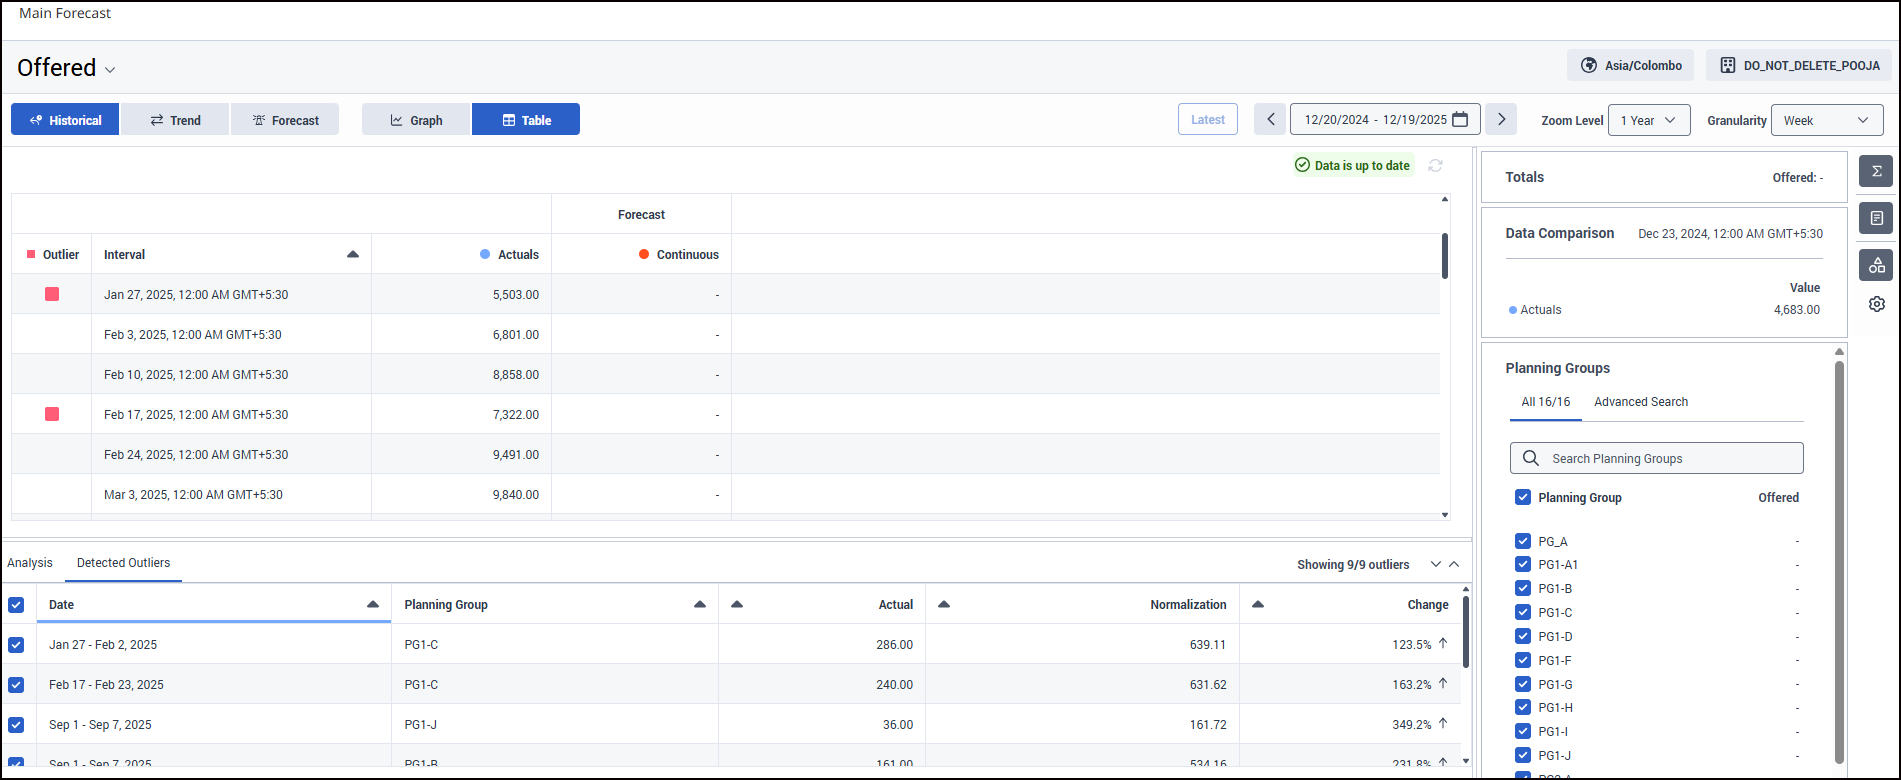Click outlier marker for Feb 17, 2025 row

click(x=52, y=414)
